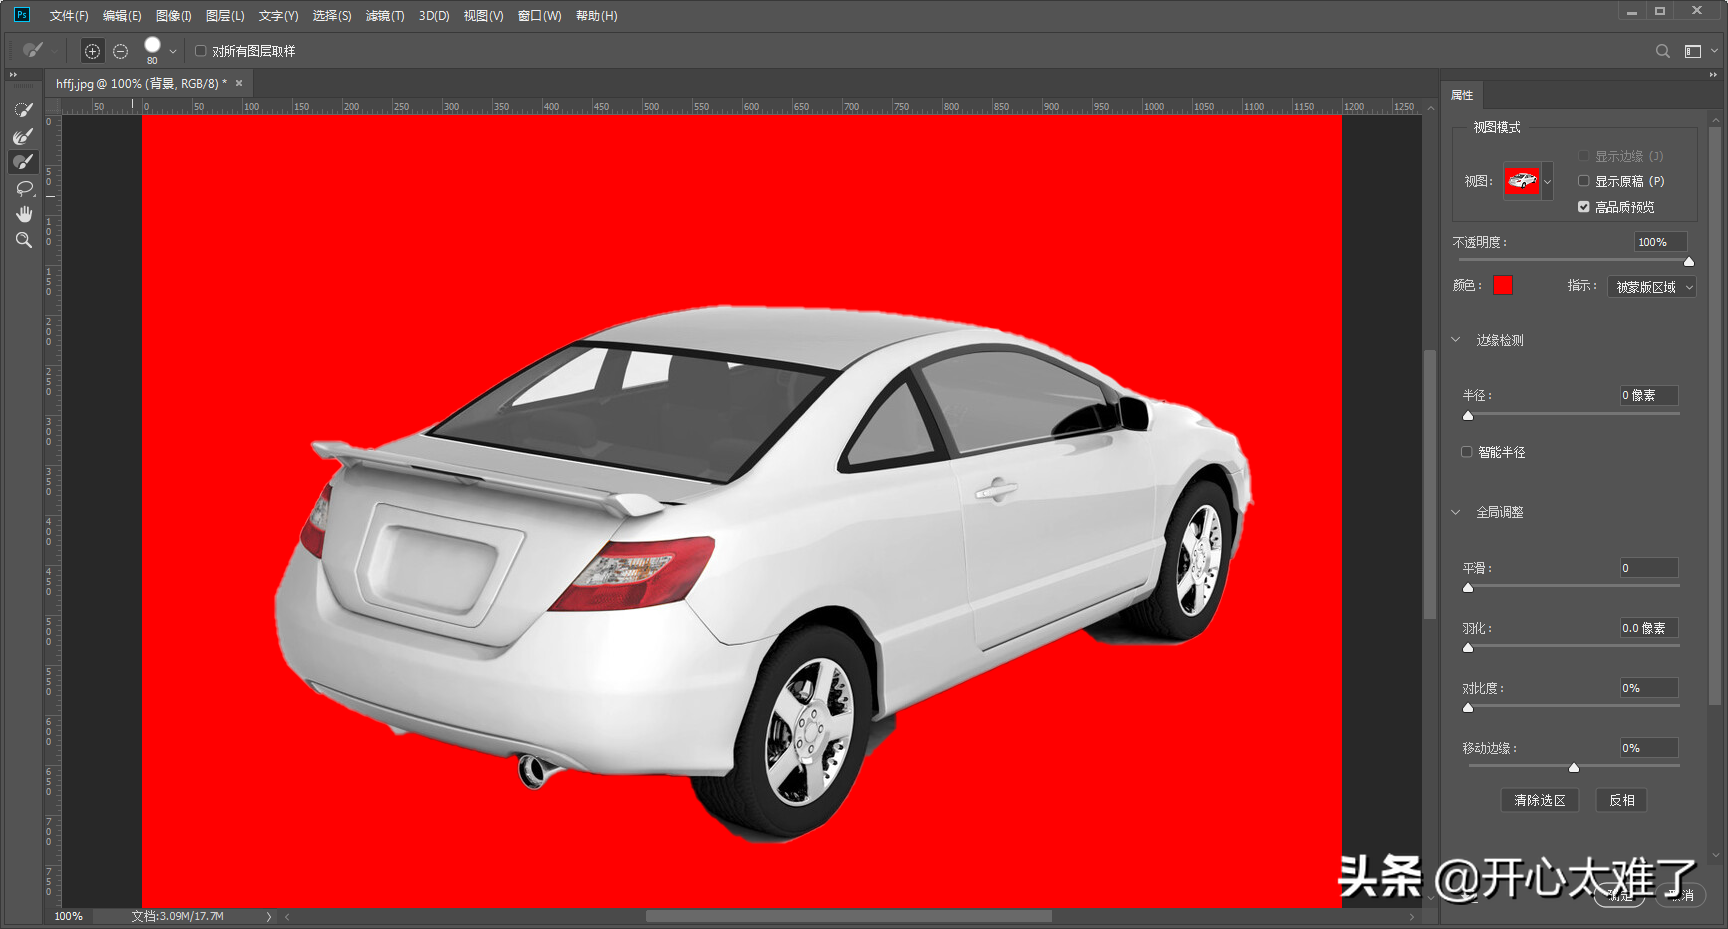Select the Quick Selection tool

[24, 110]
